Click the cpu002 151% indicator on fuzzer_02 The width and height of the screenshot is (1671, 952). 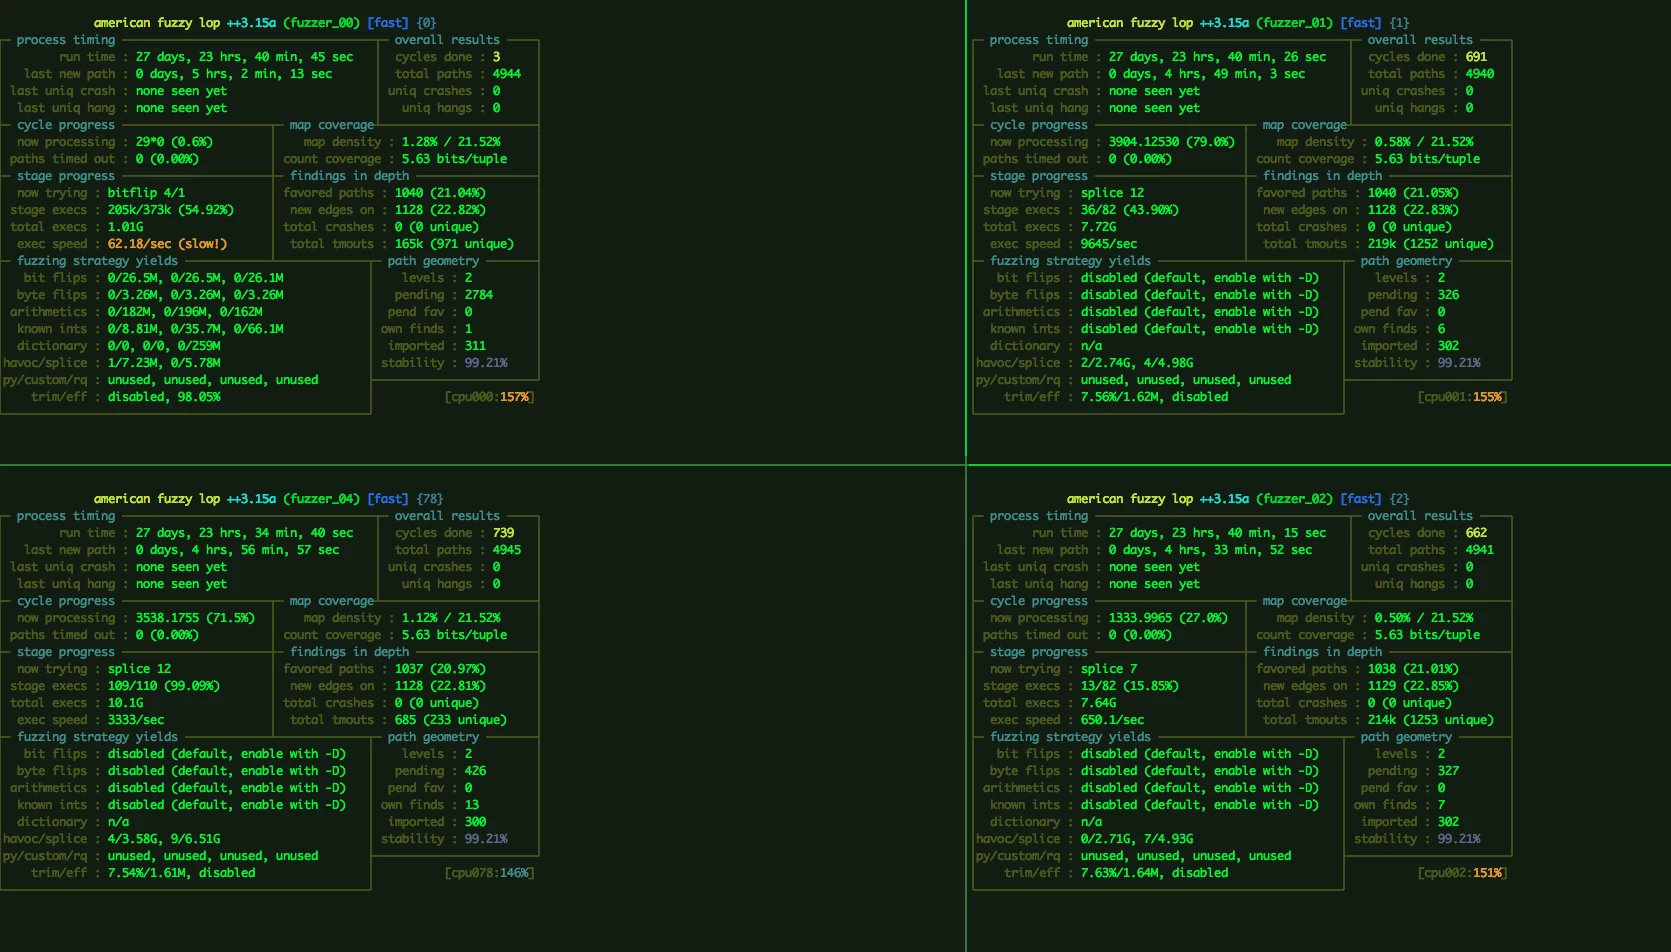[1462, 872]
